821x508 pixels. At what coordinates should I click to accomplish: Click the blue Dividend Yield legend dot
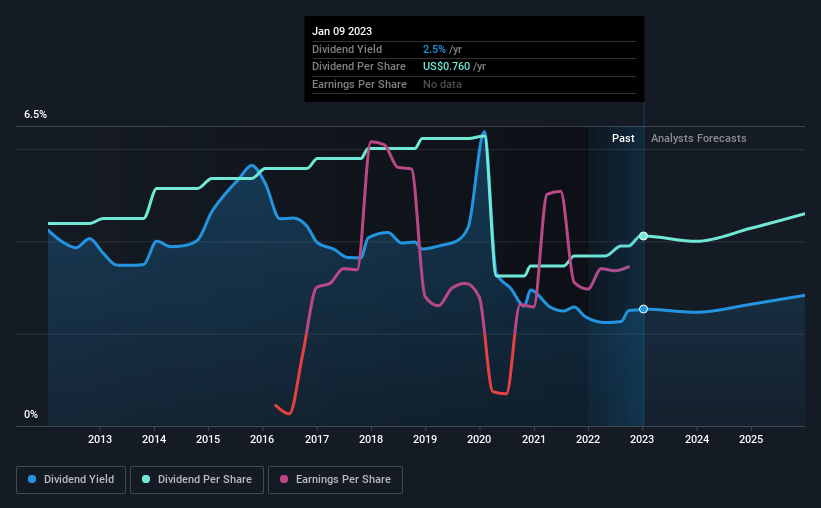coord(32,479)
